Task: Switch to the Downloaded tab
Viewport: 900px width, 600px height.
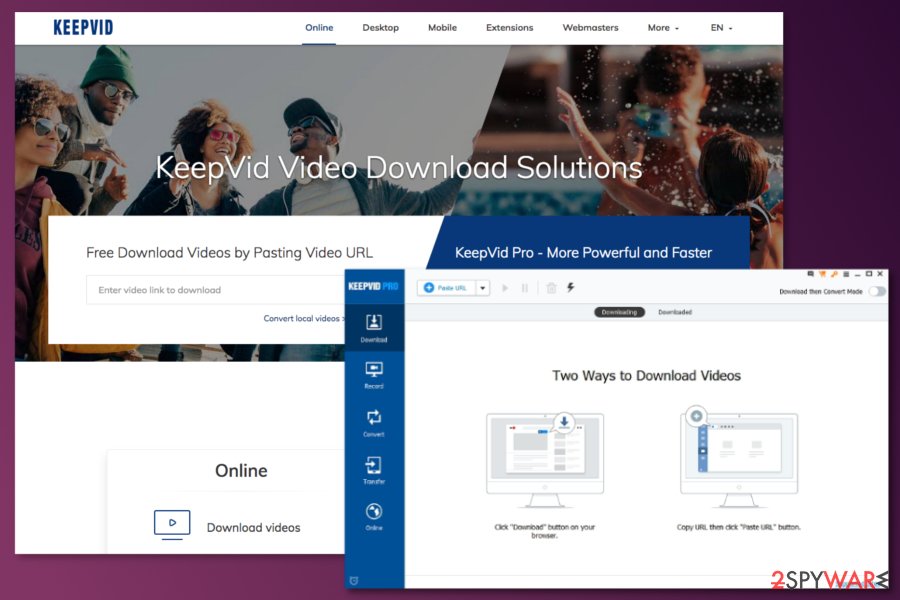Action: [675, 312]
